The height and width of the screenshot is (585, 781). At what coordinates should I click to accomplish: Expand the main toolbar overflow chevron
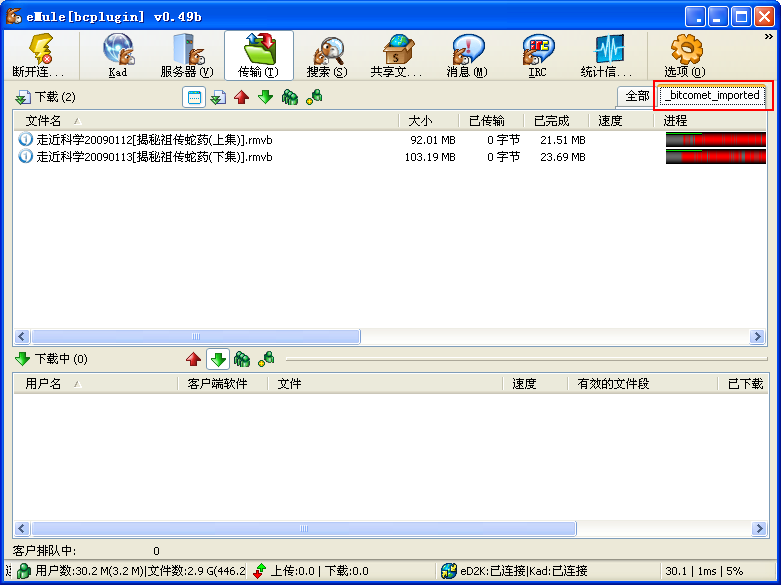coord(768,37)
